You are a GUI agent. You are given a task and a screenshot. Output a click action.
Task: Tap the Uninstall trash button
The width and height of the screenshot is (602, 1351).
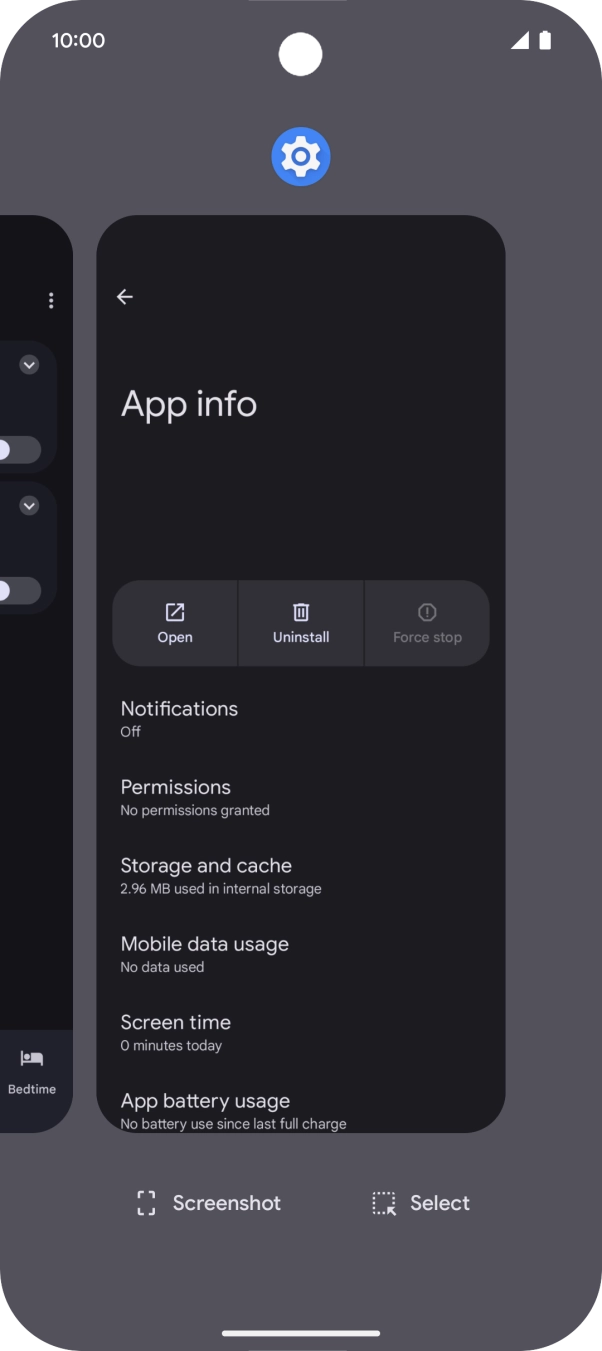click(301, 623)
